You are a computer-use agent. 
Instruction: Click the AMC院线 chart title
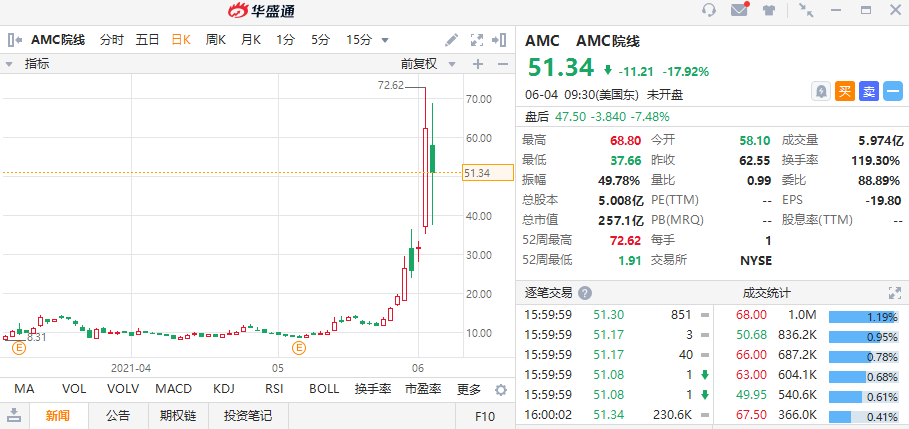click(x=58, y=40)
